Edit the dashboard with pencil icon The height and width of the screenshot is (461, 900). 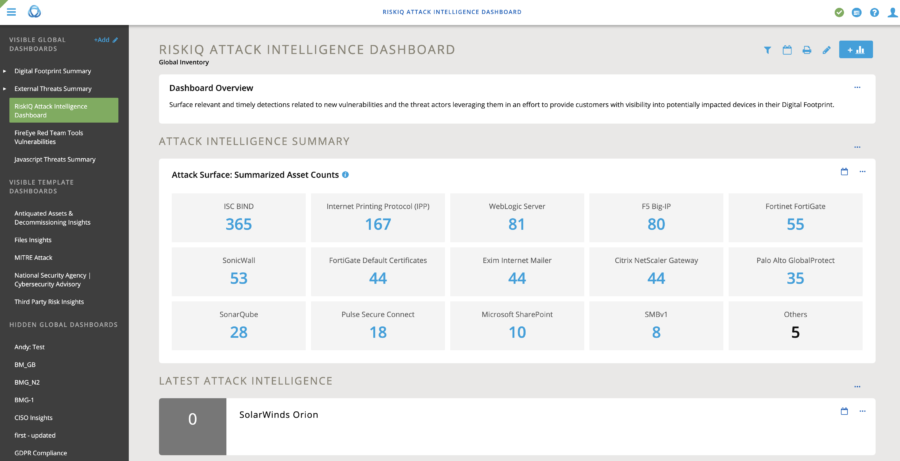[827, 50]
